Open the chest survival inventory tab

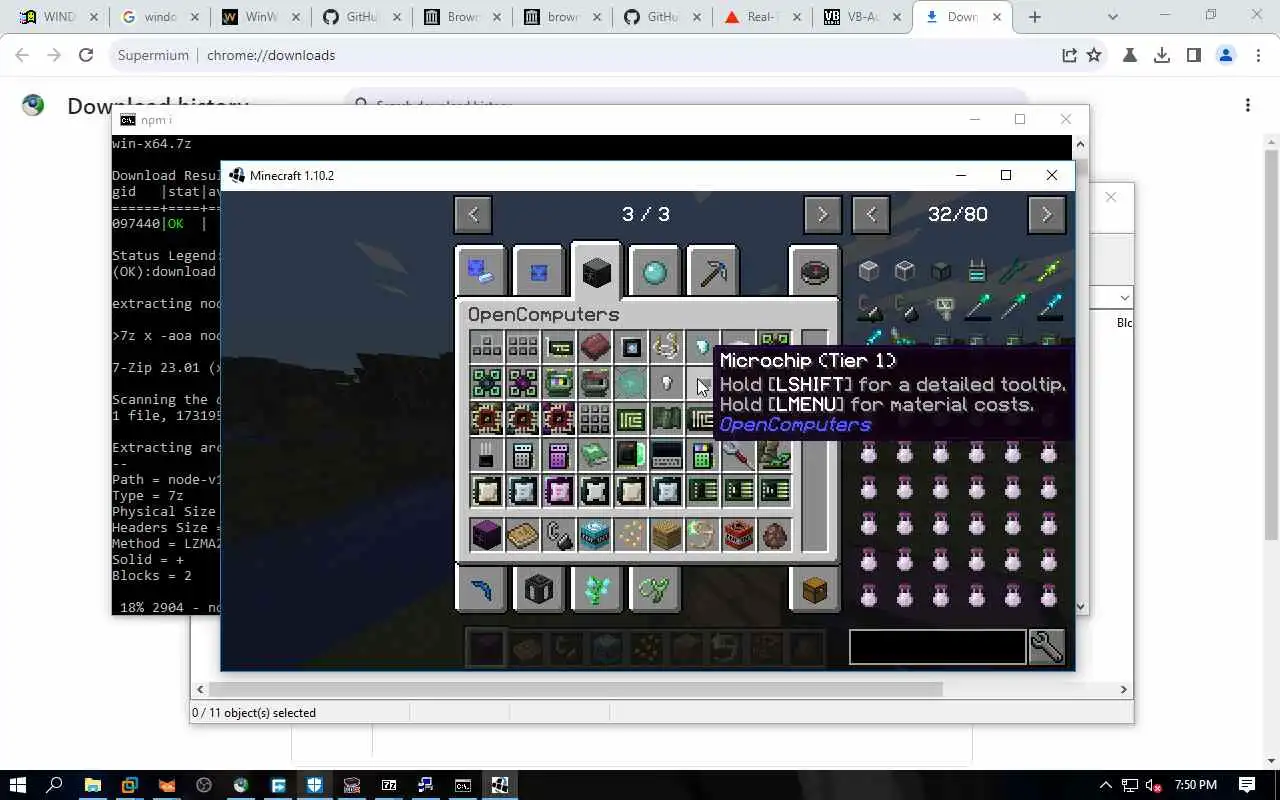[x=813, y=589]
